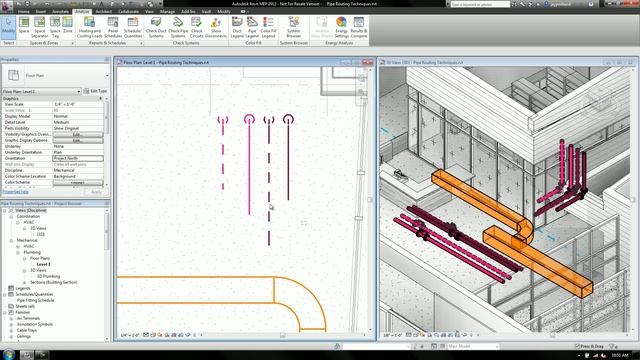Collapse the Graphics properties group

coord(100,98)
